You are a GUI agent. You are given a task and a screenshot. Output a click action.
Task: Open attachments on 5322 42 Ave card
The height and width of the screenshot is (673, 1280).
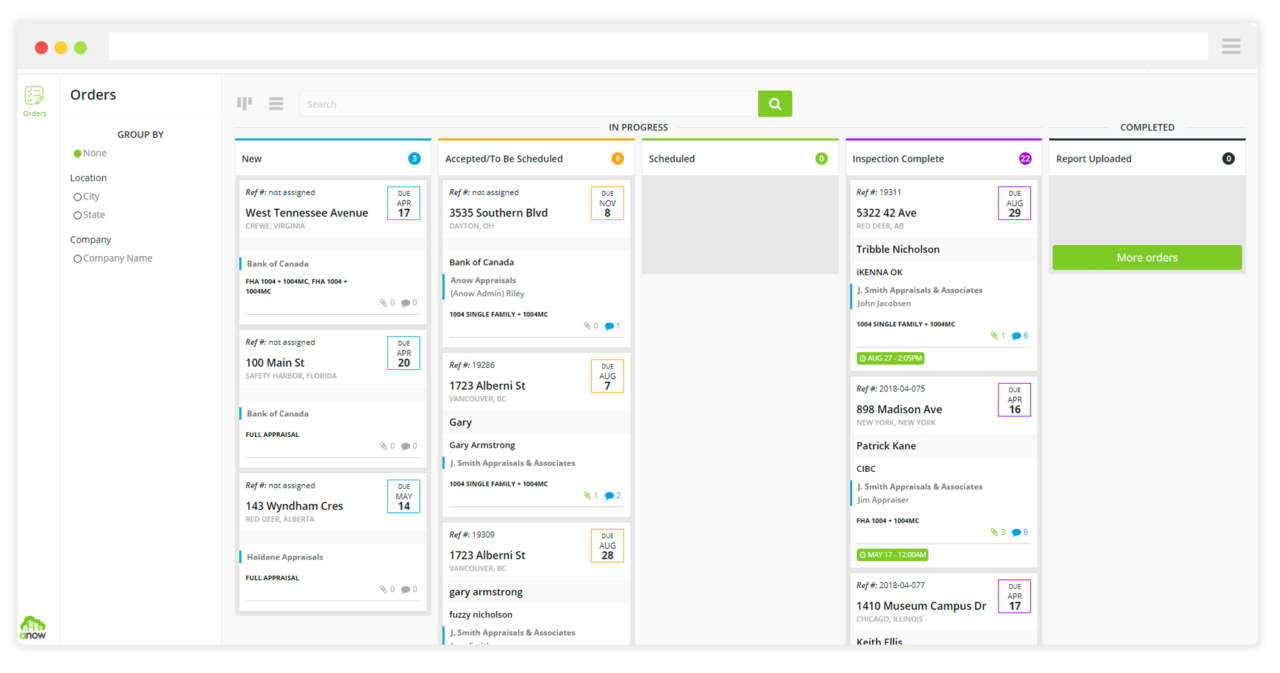(x=997, y=336)
